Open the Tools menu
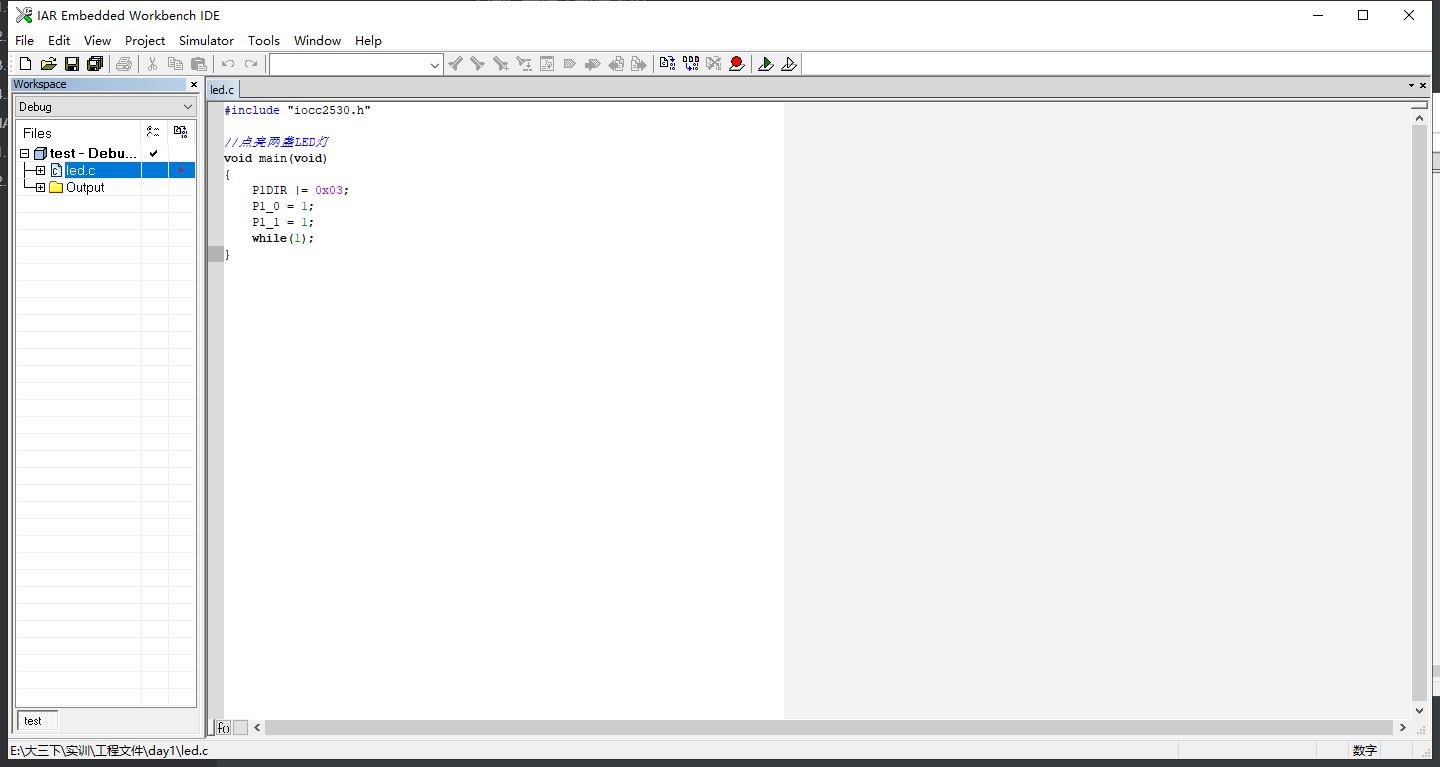 [x=264, y=41]
